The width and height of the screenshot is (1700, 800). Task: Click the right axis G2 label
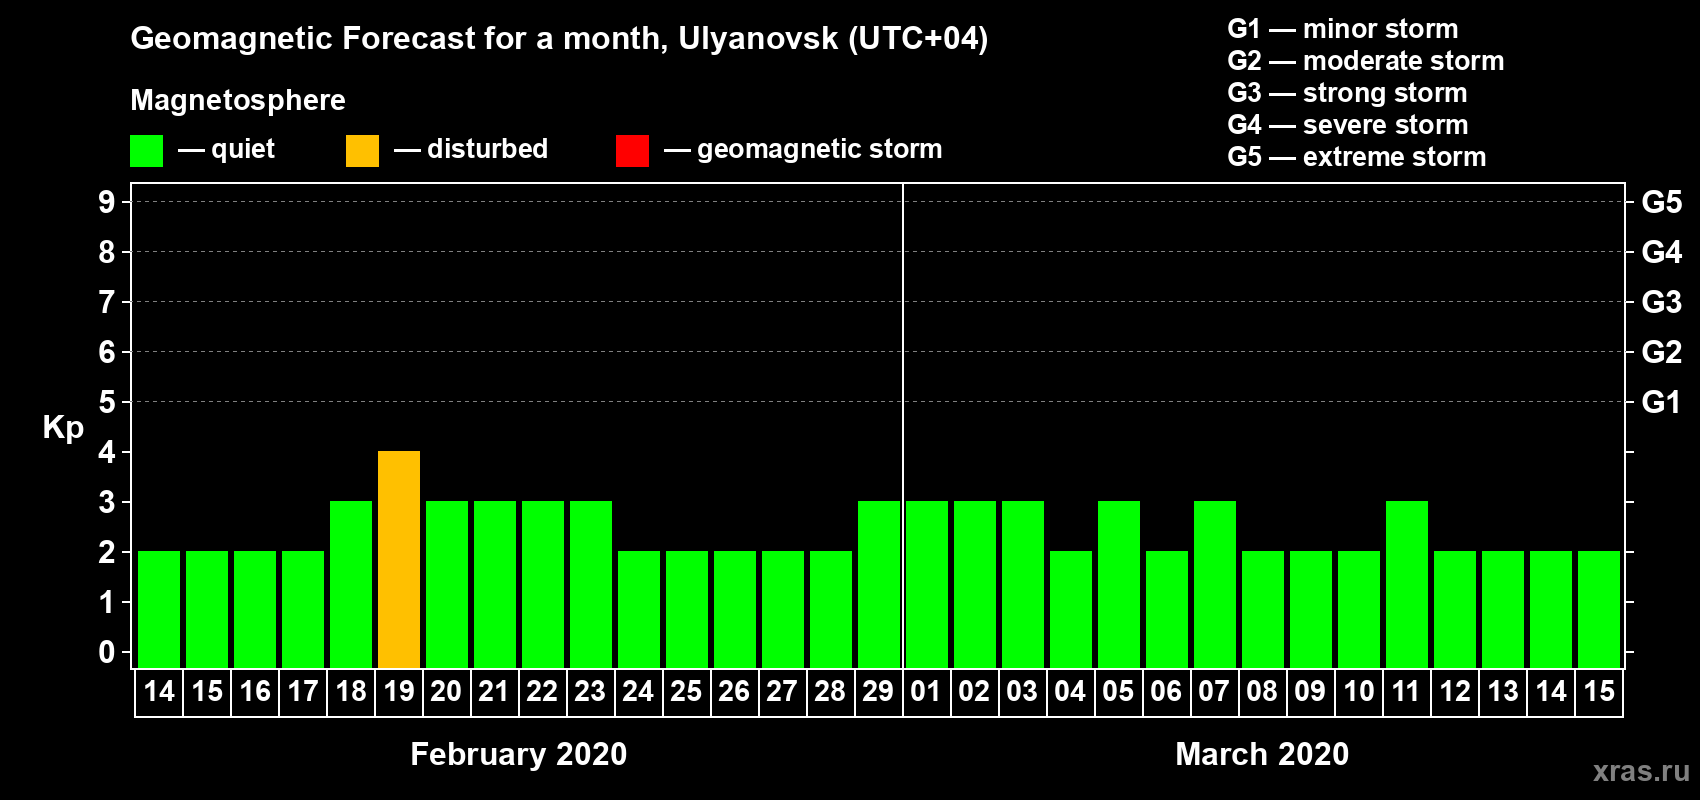point(1661,352)
